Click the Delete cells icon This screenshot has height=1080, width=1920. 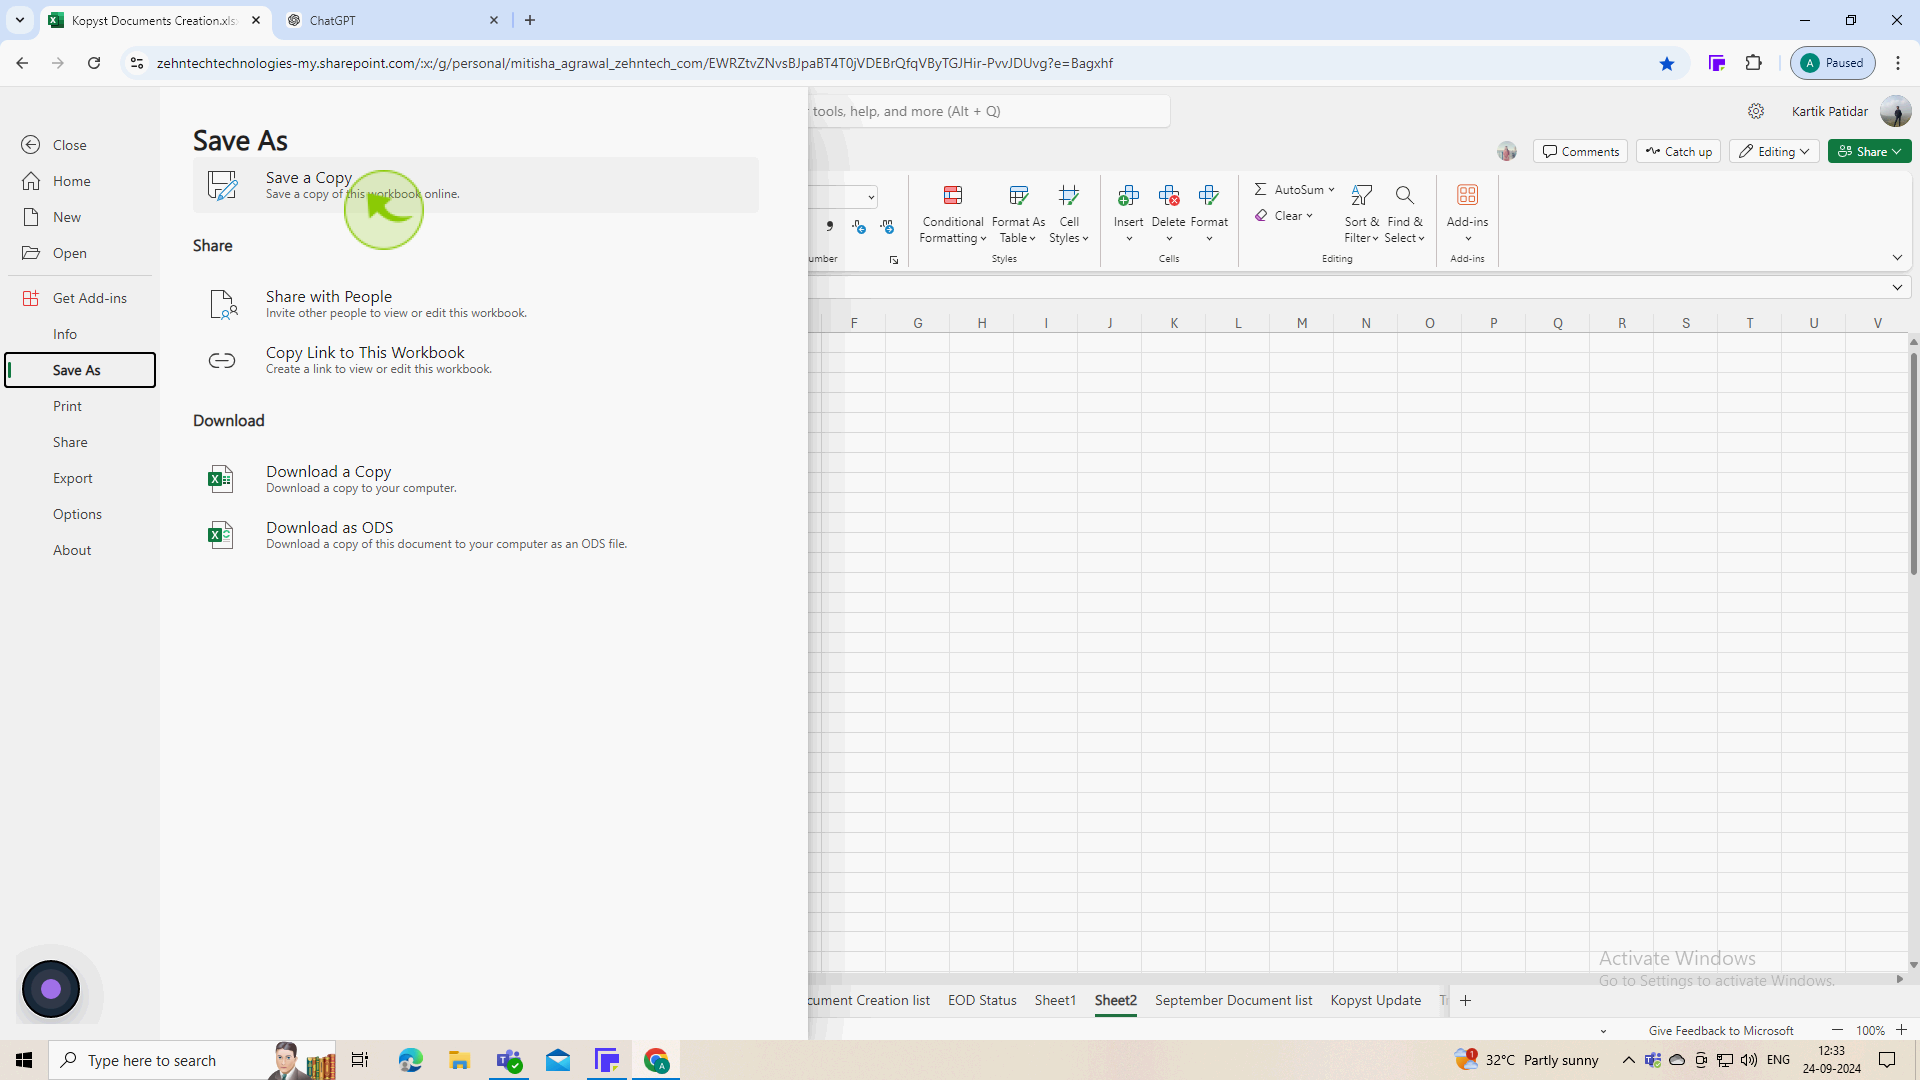pos(1168,195)
